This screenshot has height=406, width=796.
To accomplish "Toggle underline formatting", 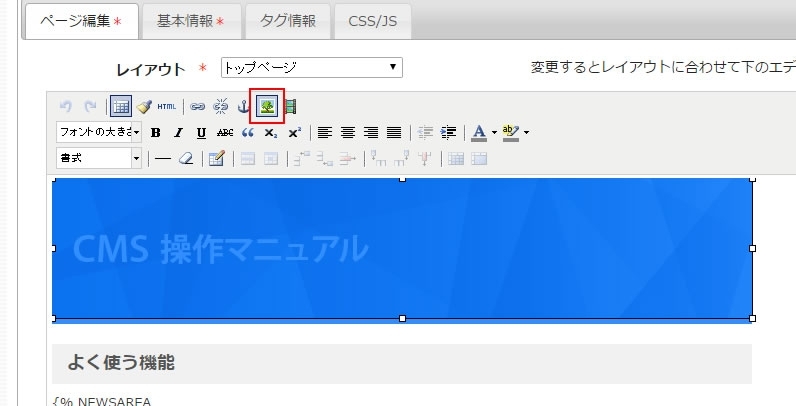I will 202,133.
